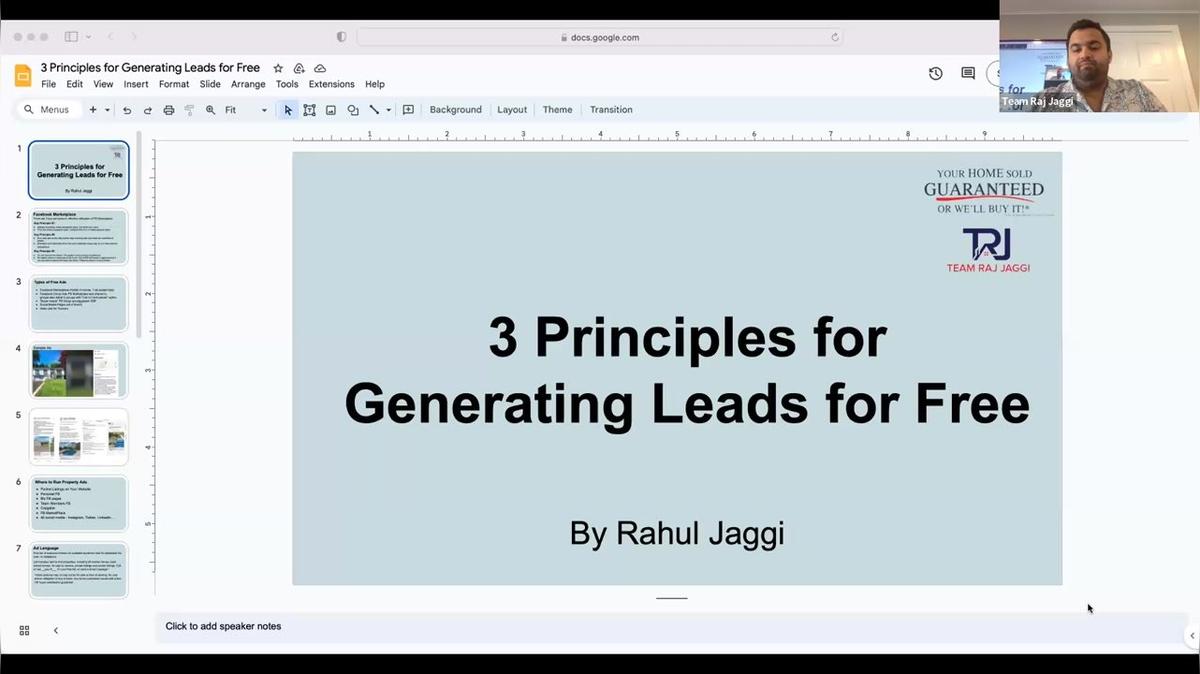The width and height of the screenshot is (1200, 674).
Task: Click the zoom magnifier icon
Action: pos(210,110)
